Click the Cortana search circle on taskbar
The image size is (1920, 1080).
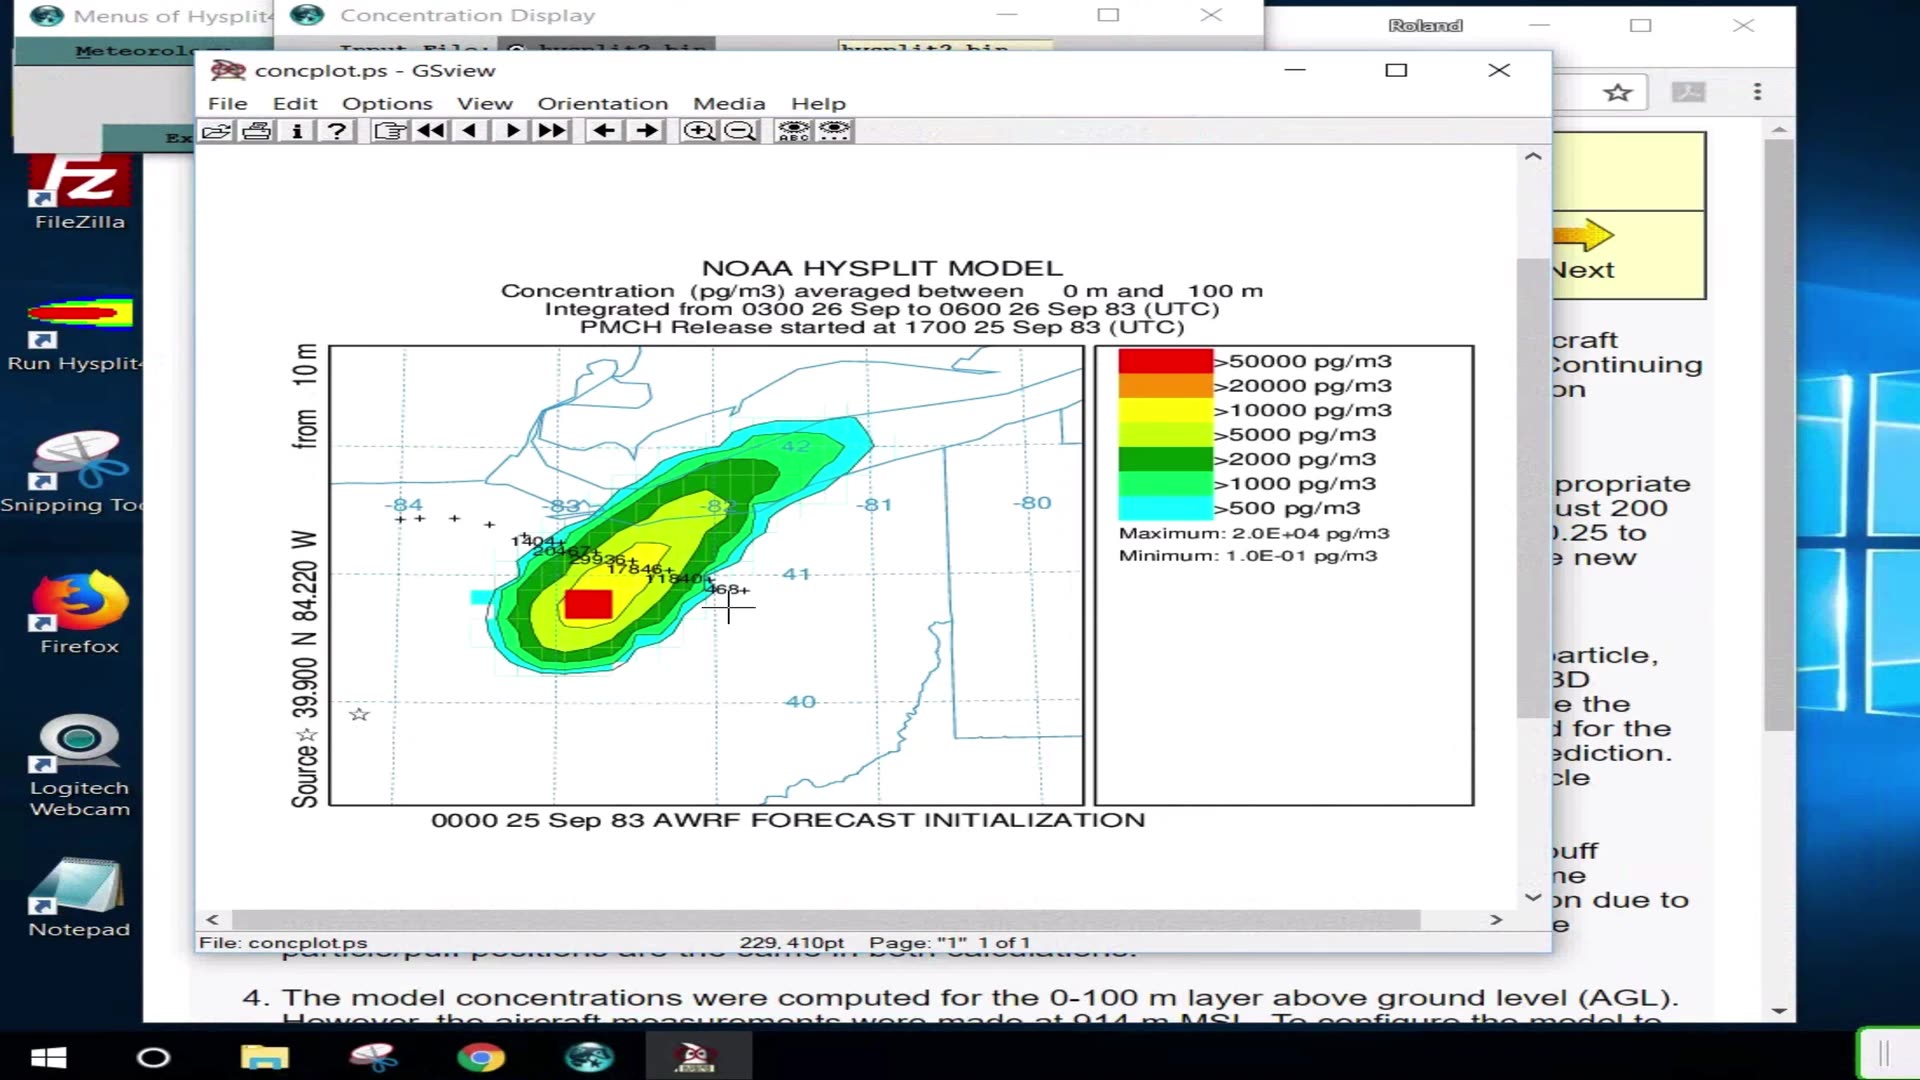tap(153, 1057)
